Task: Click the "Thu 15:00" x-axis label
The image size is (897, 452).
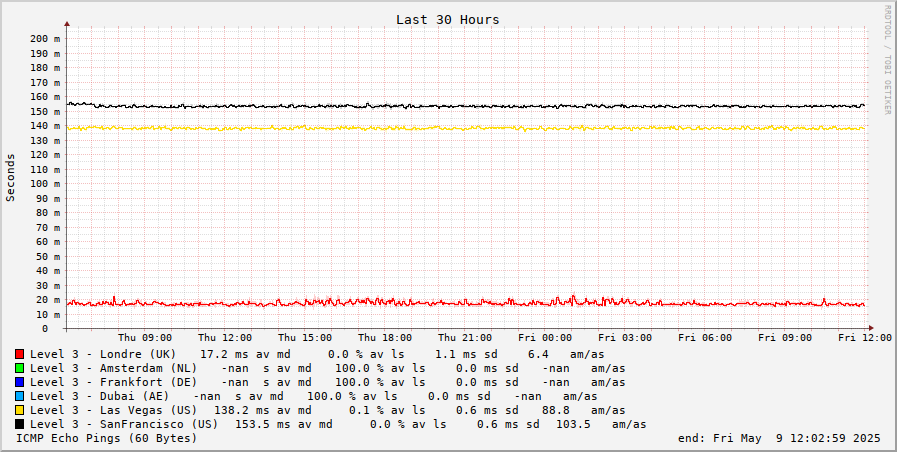Action: pos(305,338)
